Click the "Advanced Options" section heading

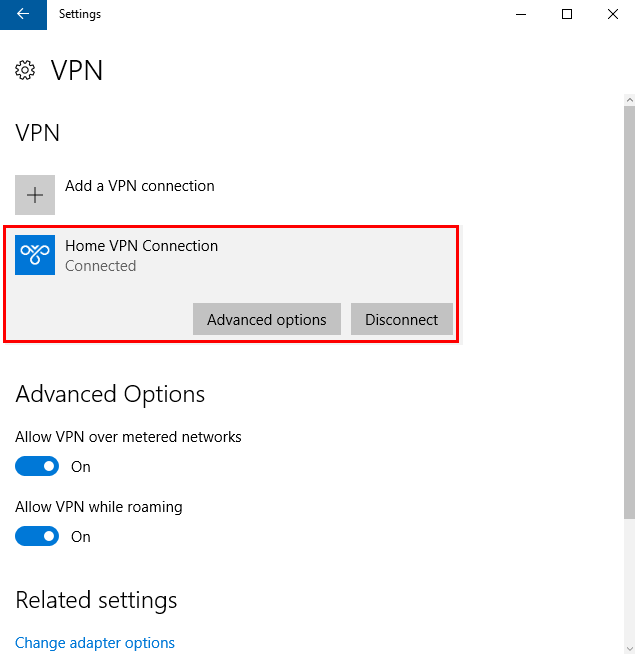(110, 394)
